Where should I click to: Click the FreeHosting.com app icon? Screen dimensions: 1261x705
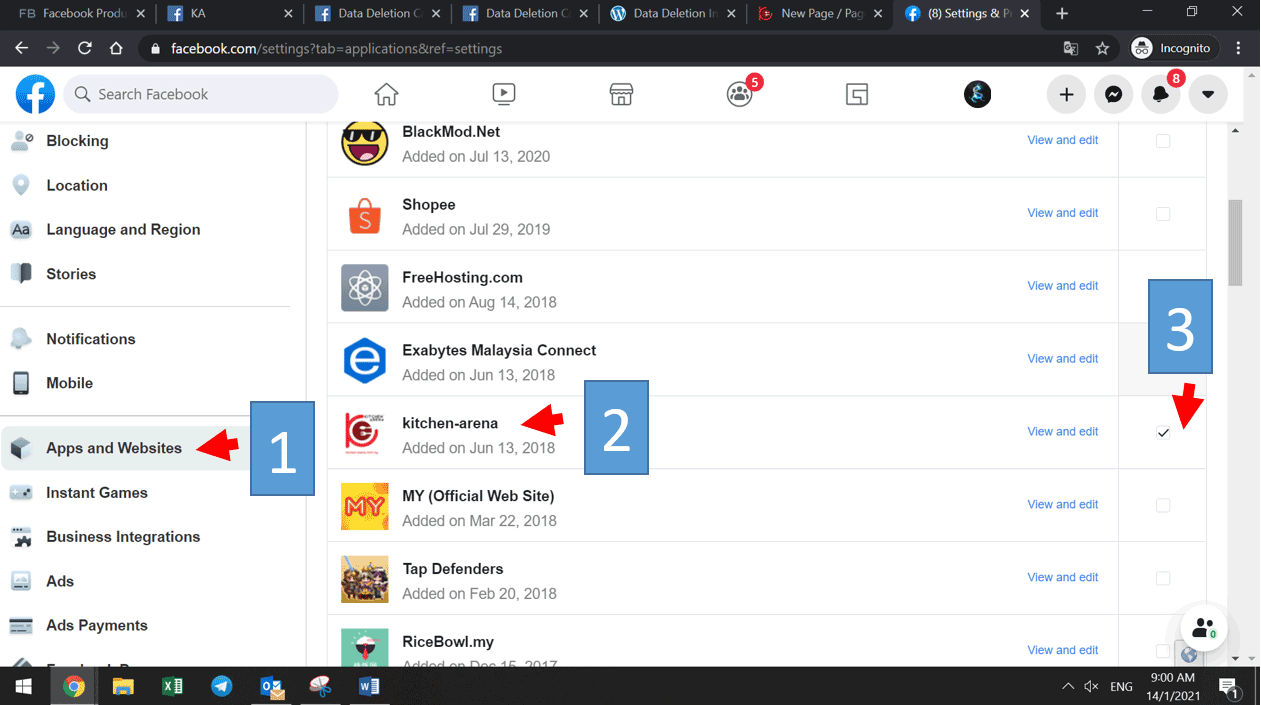364,288
